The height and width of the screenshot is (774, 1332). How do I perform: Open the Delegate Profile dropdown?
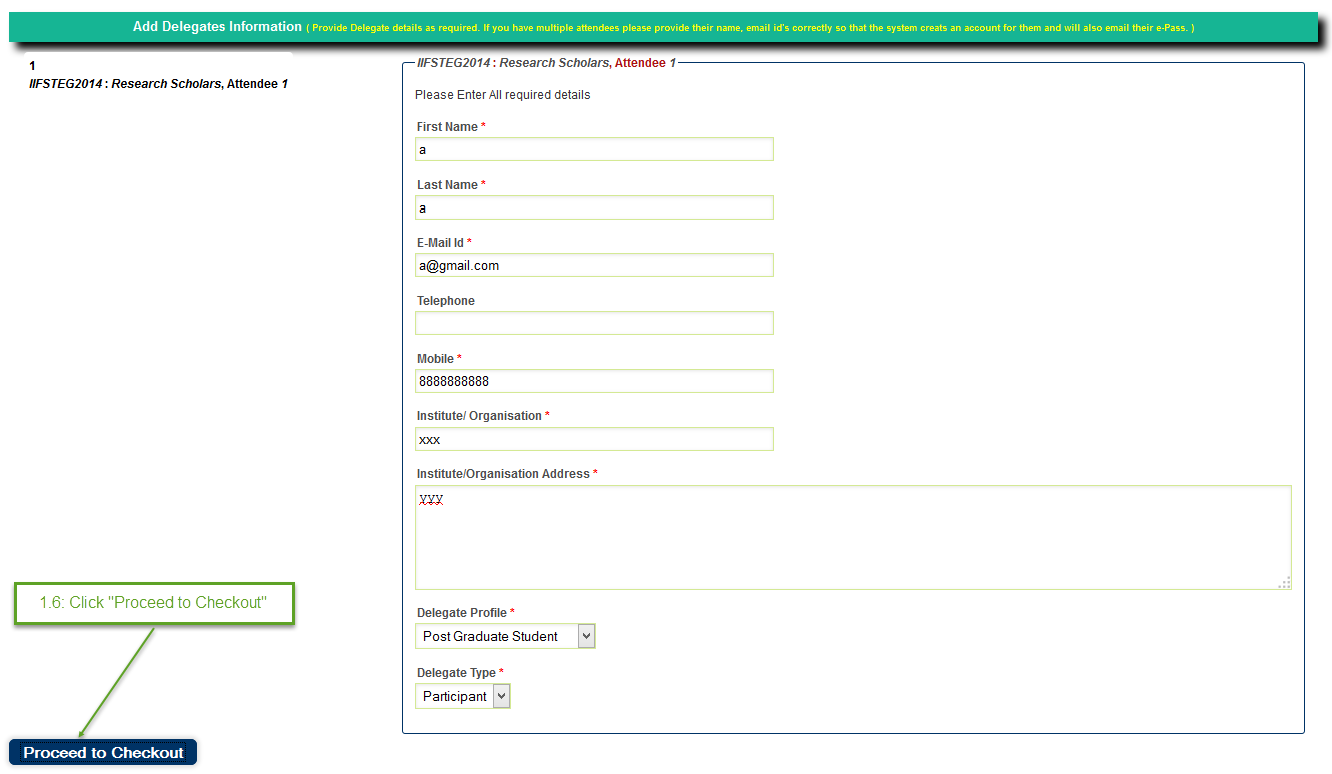505,636
